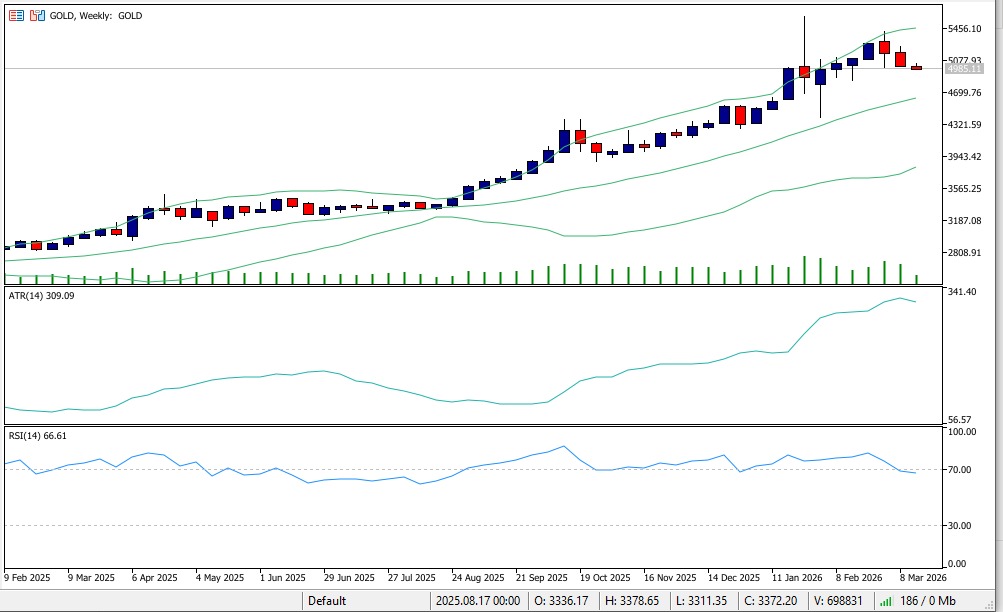Click the open price O: 3336.17 field
Image resolution: width=1003 pixels, height=612 pixels.
click(x=562, y=601)
